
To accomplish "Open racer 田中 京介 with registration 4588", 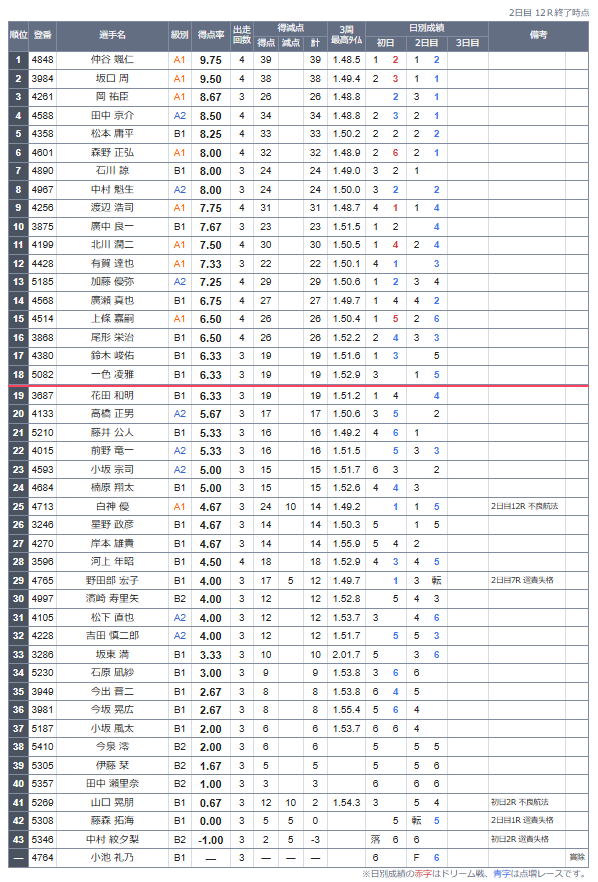I will coord(113,115).
